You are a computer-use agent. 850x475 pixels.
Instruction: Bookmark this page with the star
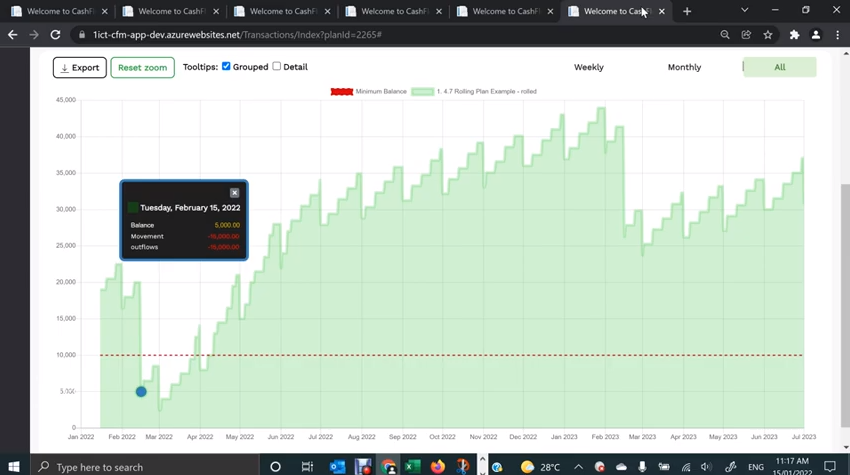coord(768,35)
